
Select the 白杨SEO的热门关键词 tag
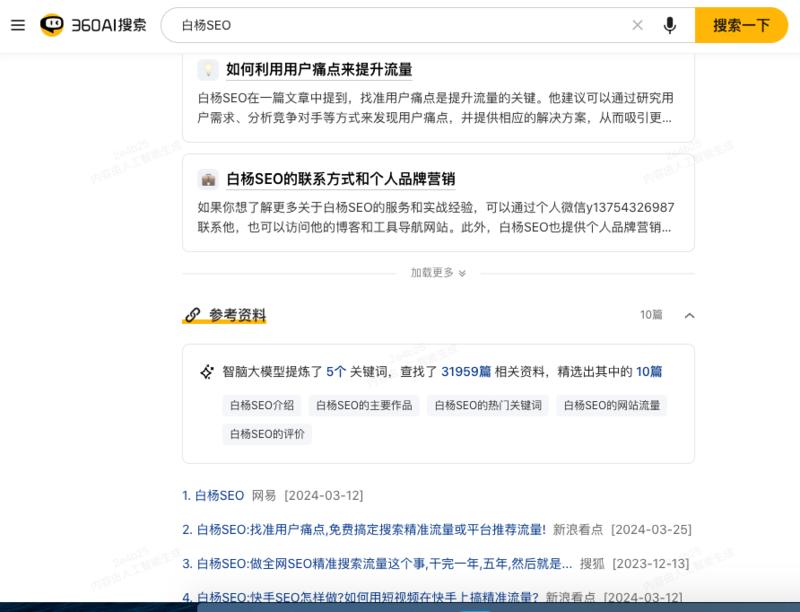(487, 405)
